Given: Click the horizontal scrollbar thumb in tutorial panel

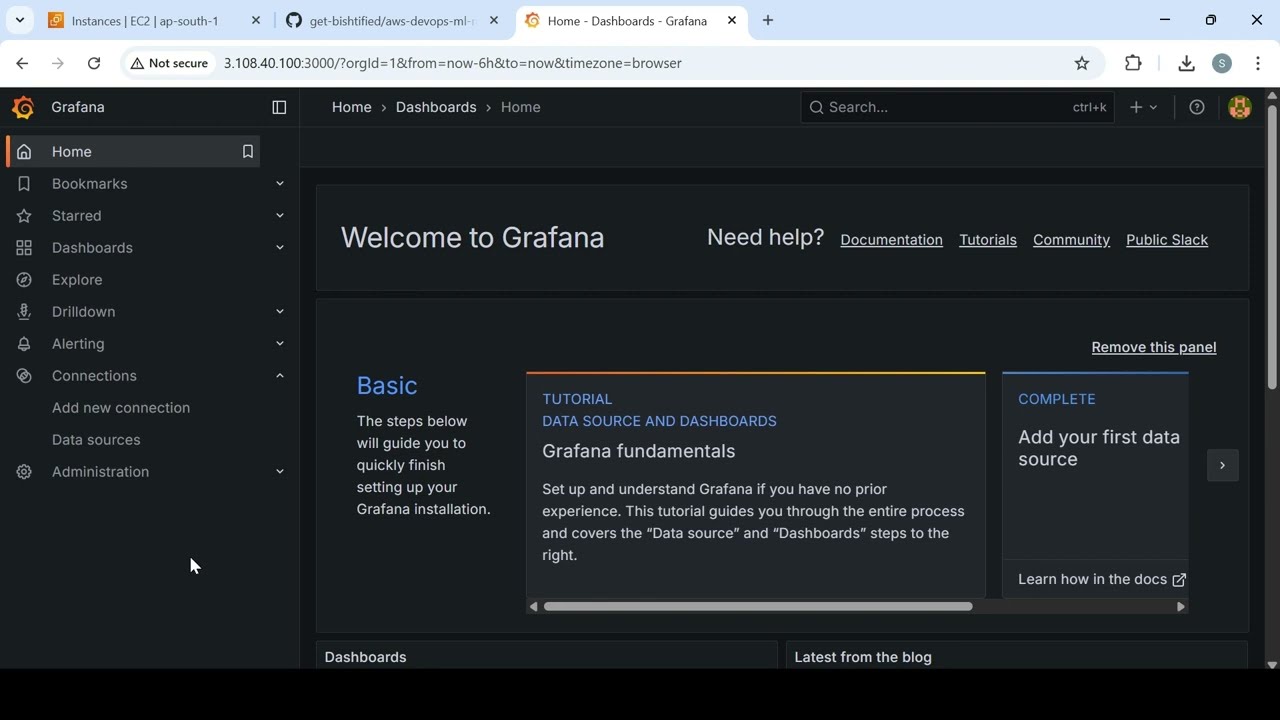Looking at the screenshot, I should click(758, 606).
